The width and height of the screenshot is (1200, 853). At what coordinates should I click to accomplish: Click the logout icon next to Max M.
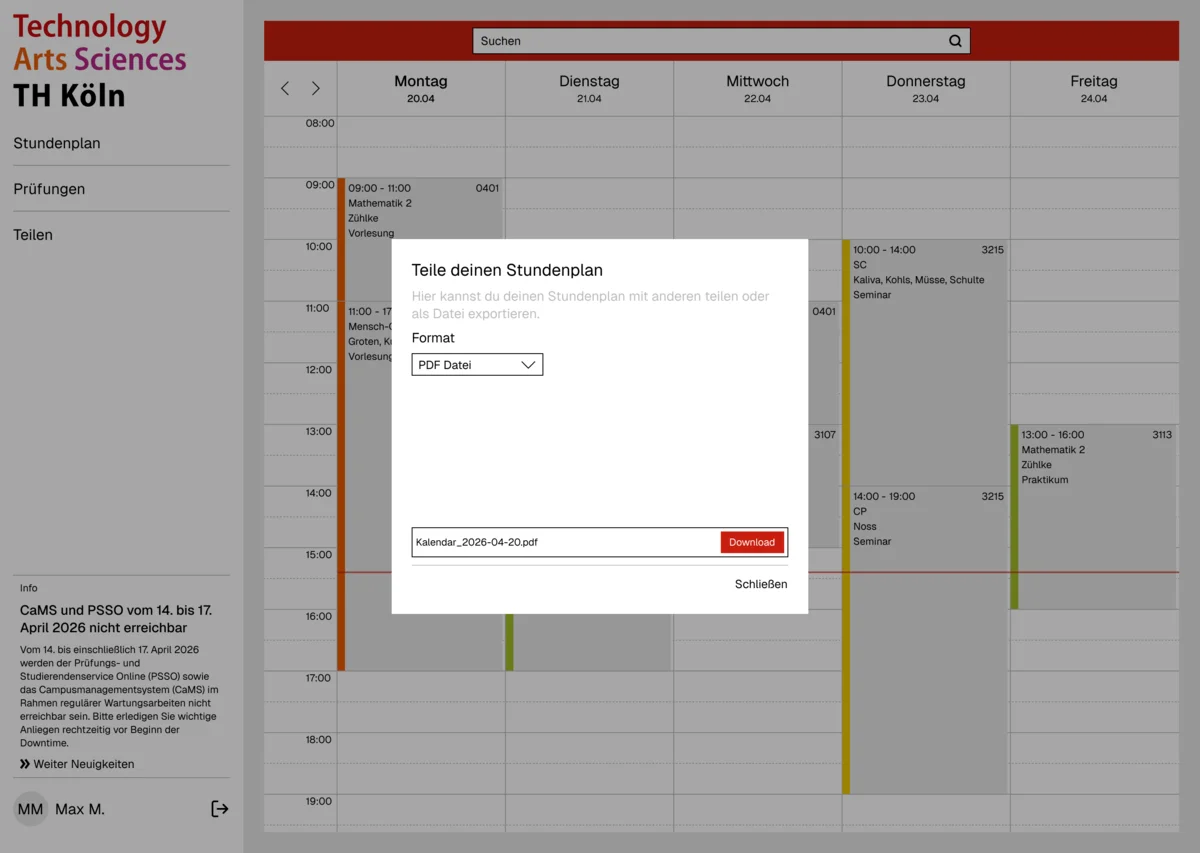point(220,809)
